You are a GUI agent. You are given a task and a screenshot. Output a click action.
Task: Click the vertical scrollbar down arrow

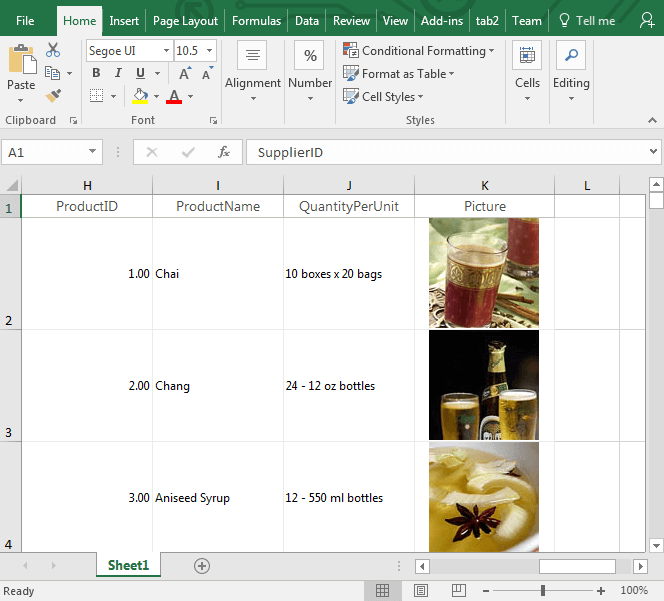click(x=656, y=546)
